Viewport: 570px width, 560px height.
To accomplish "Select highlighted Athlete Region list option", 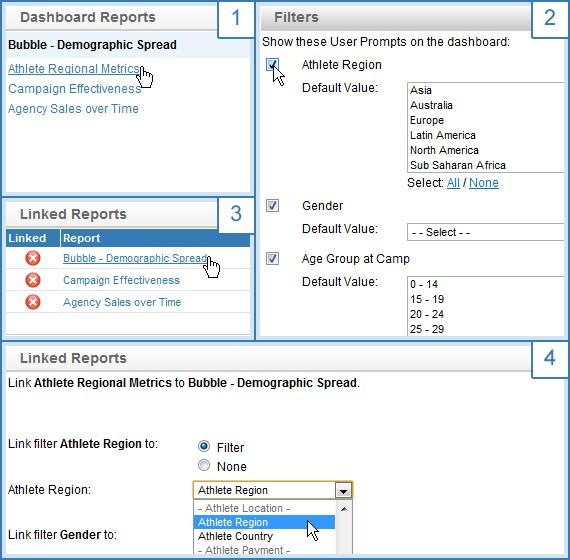I will click(264, 522).
